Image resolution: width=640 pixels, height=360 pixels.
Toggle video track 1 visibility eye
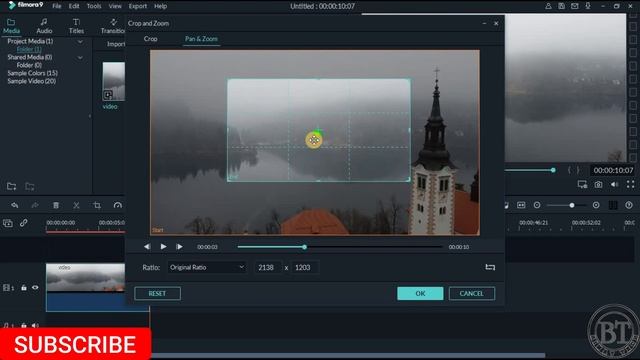(35, 288)
